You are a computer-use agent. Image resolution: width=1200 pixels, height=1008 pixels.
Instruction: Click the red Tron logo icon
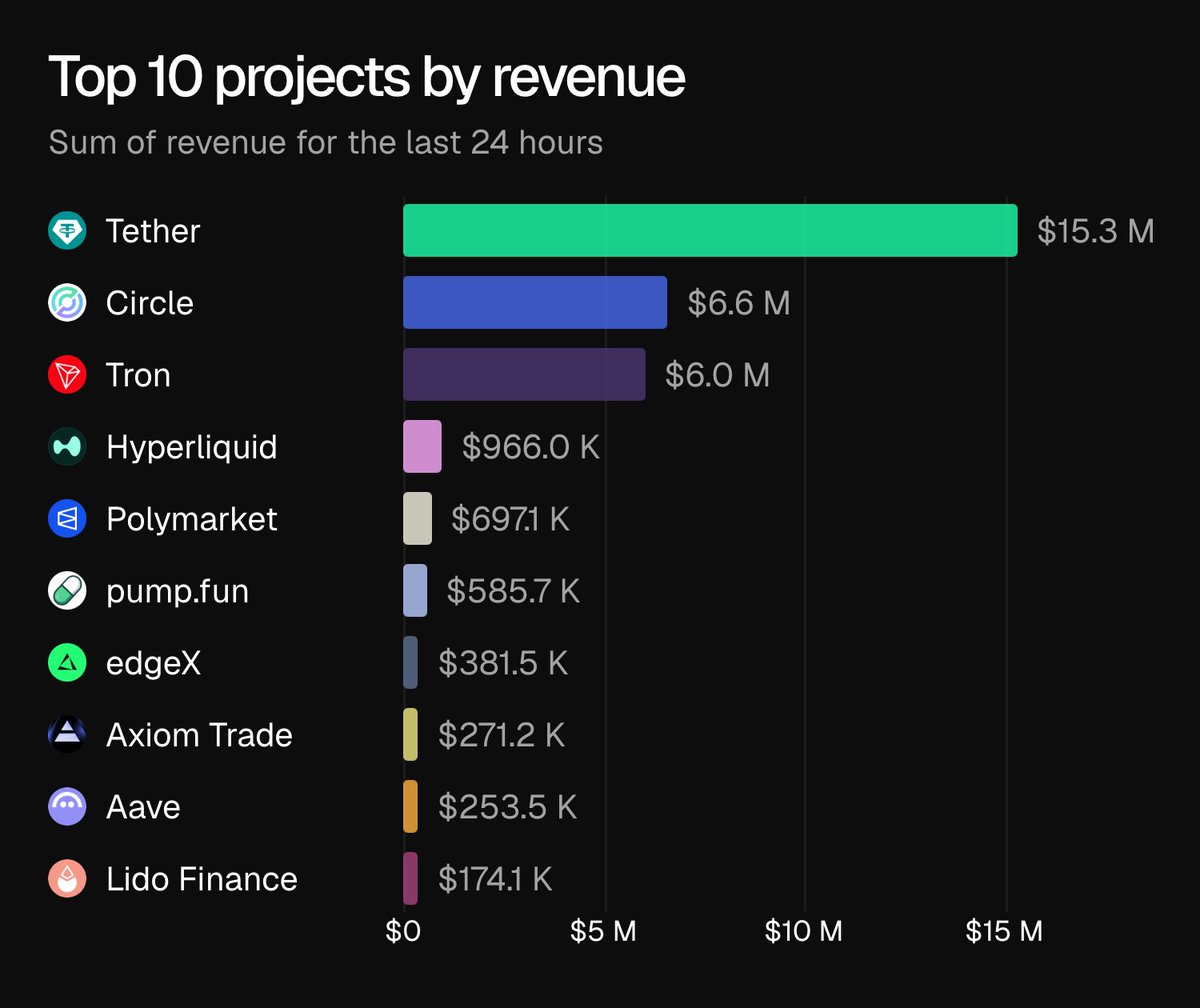click(x=67, y=375)
